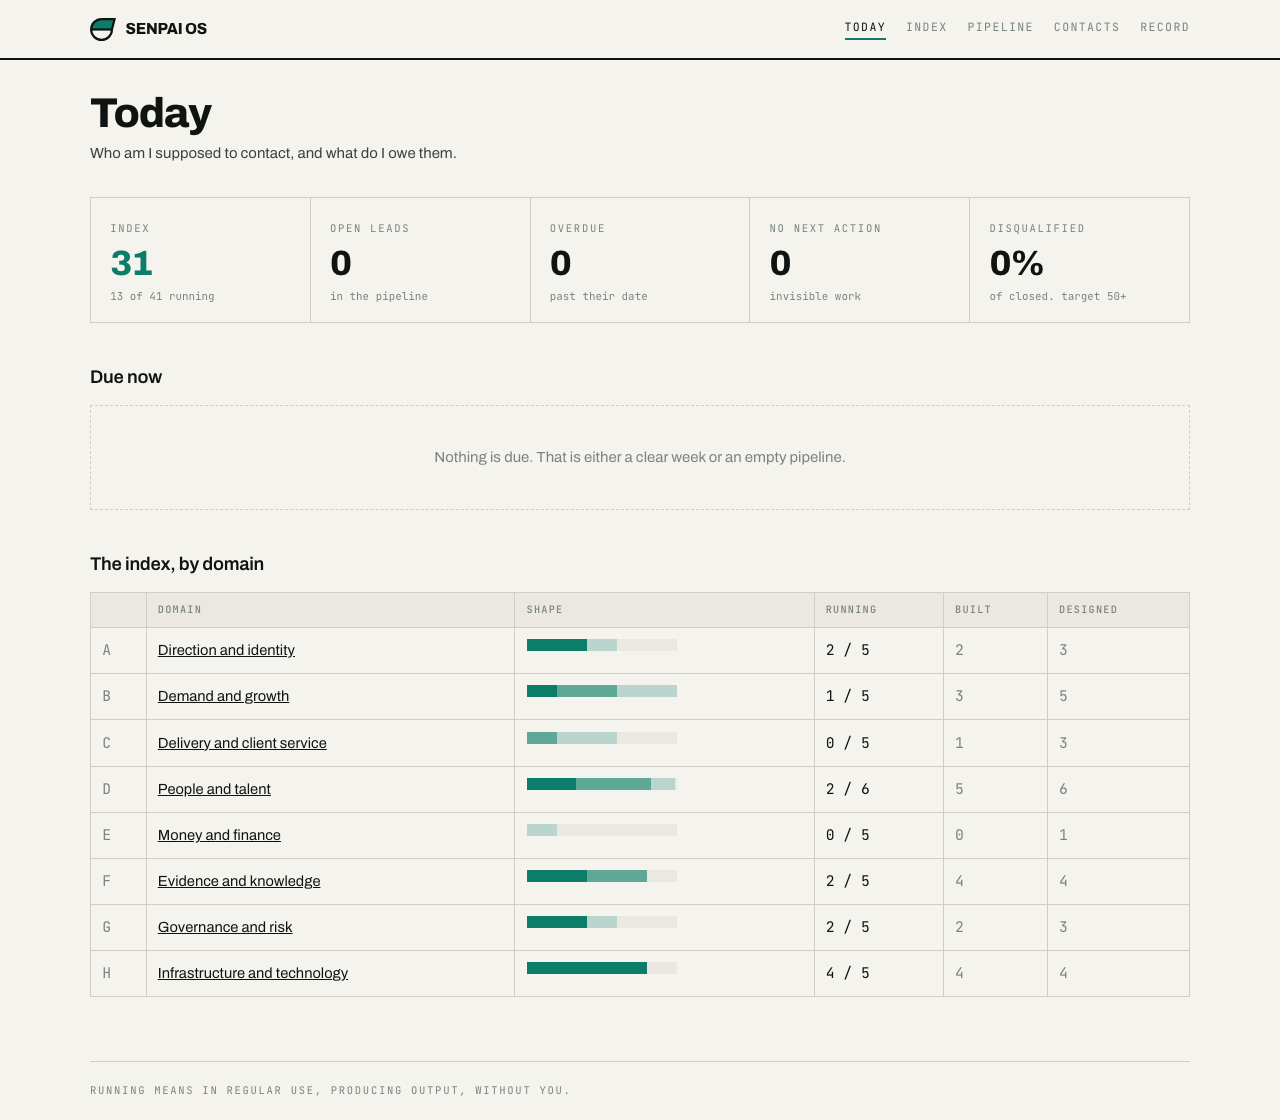Click row letter H in the table

107,973
